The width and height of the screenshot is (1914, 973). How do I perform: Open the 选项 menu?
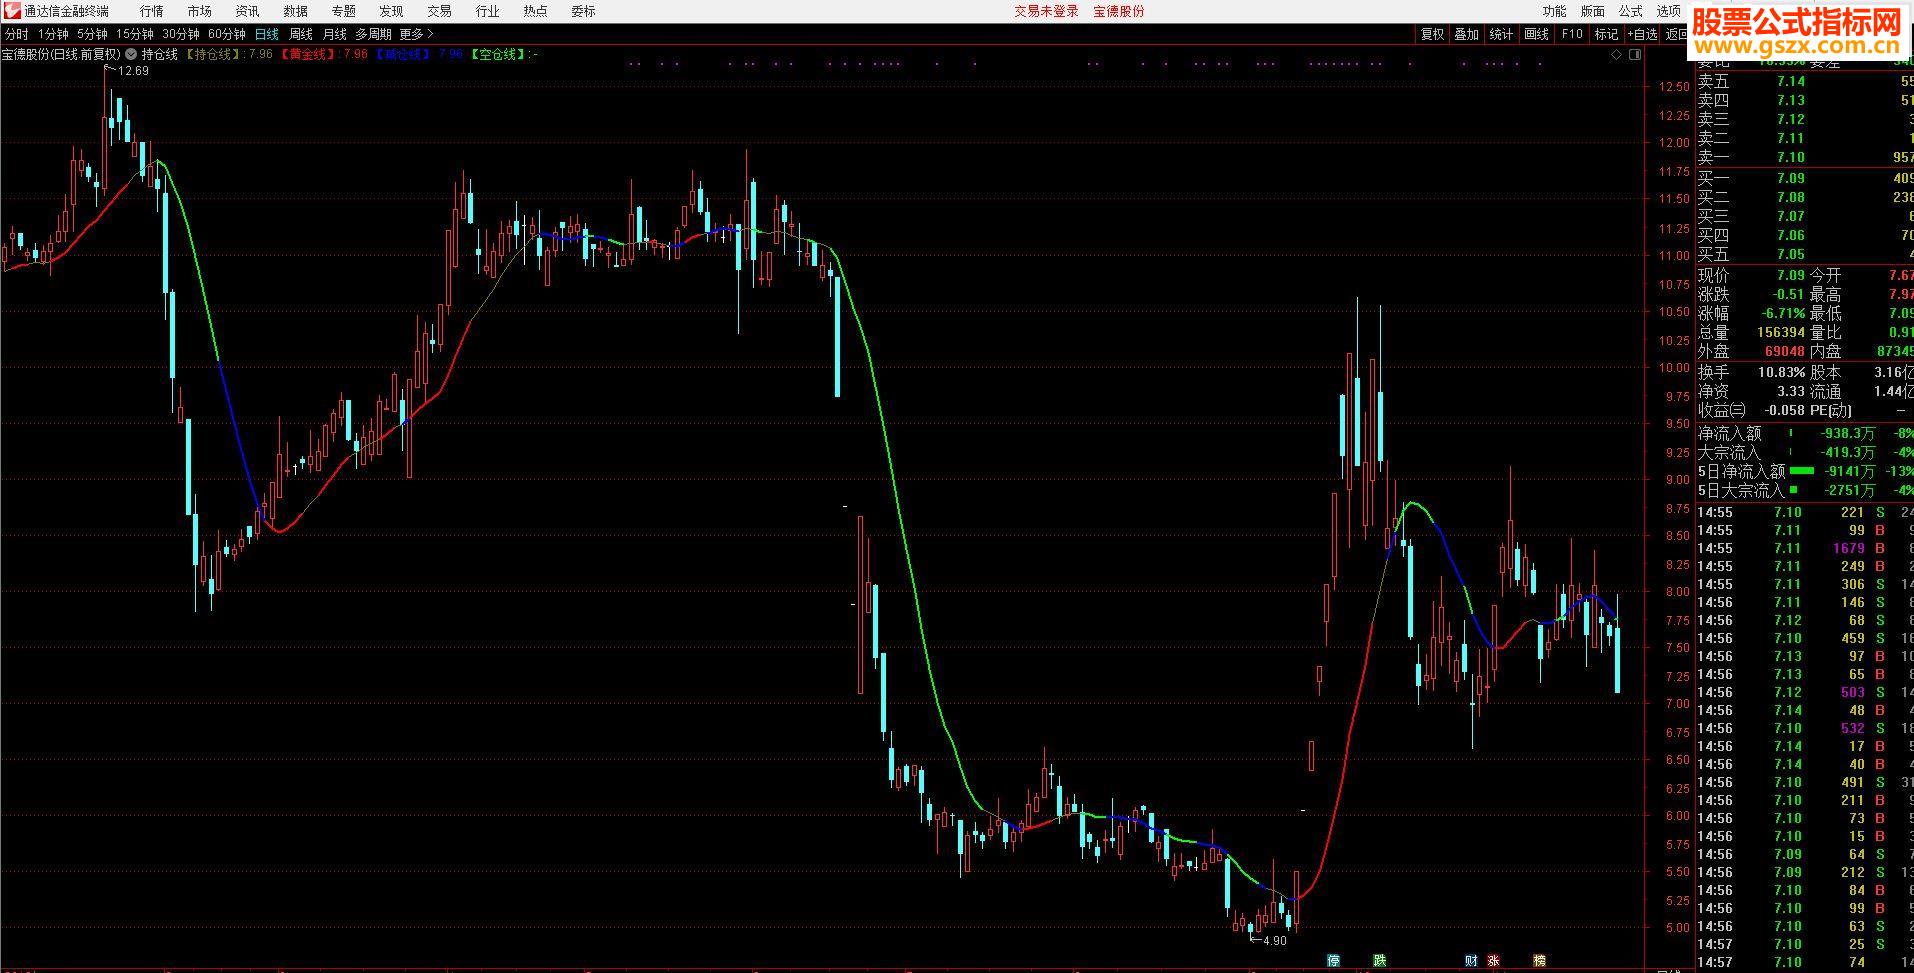1669,11
